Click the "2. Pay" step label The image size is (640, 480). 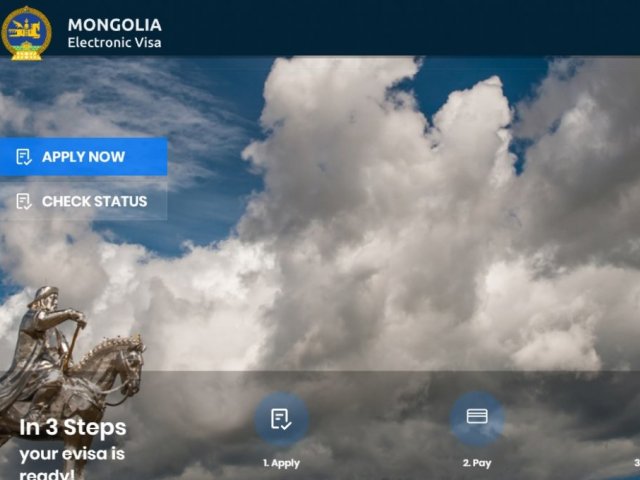477,463
